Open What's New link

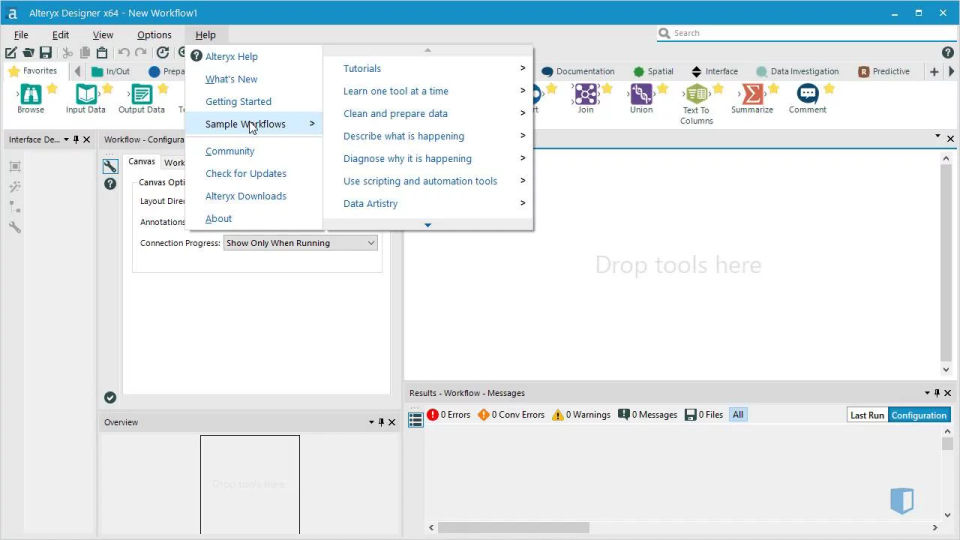coord(231,79)
